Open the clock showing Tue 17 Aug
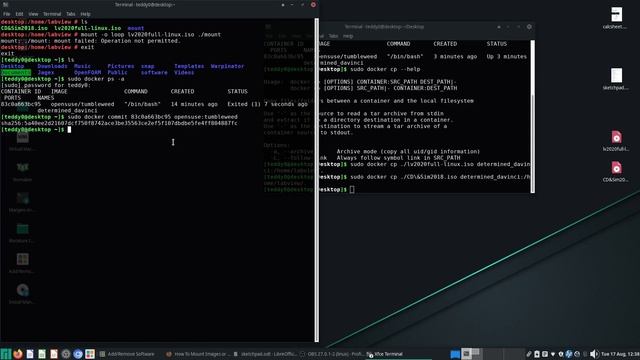Image resolution: width=640 pixels, height=360 pixels. pyautogui.click(x=620, y=354)
